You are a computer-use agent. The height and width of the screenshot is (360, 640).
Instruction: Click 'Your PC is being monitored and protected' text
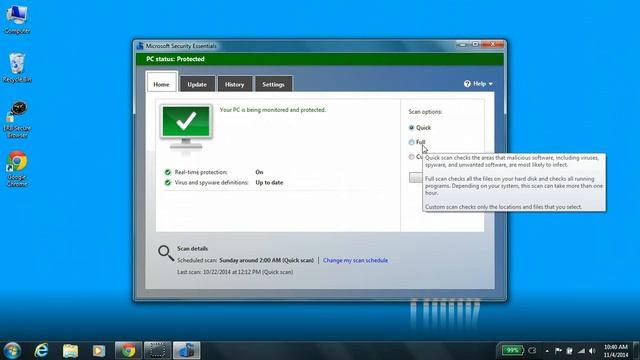point(273,110)
